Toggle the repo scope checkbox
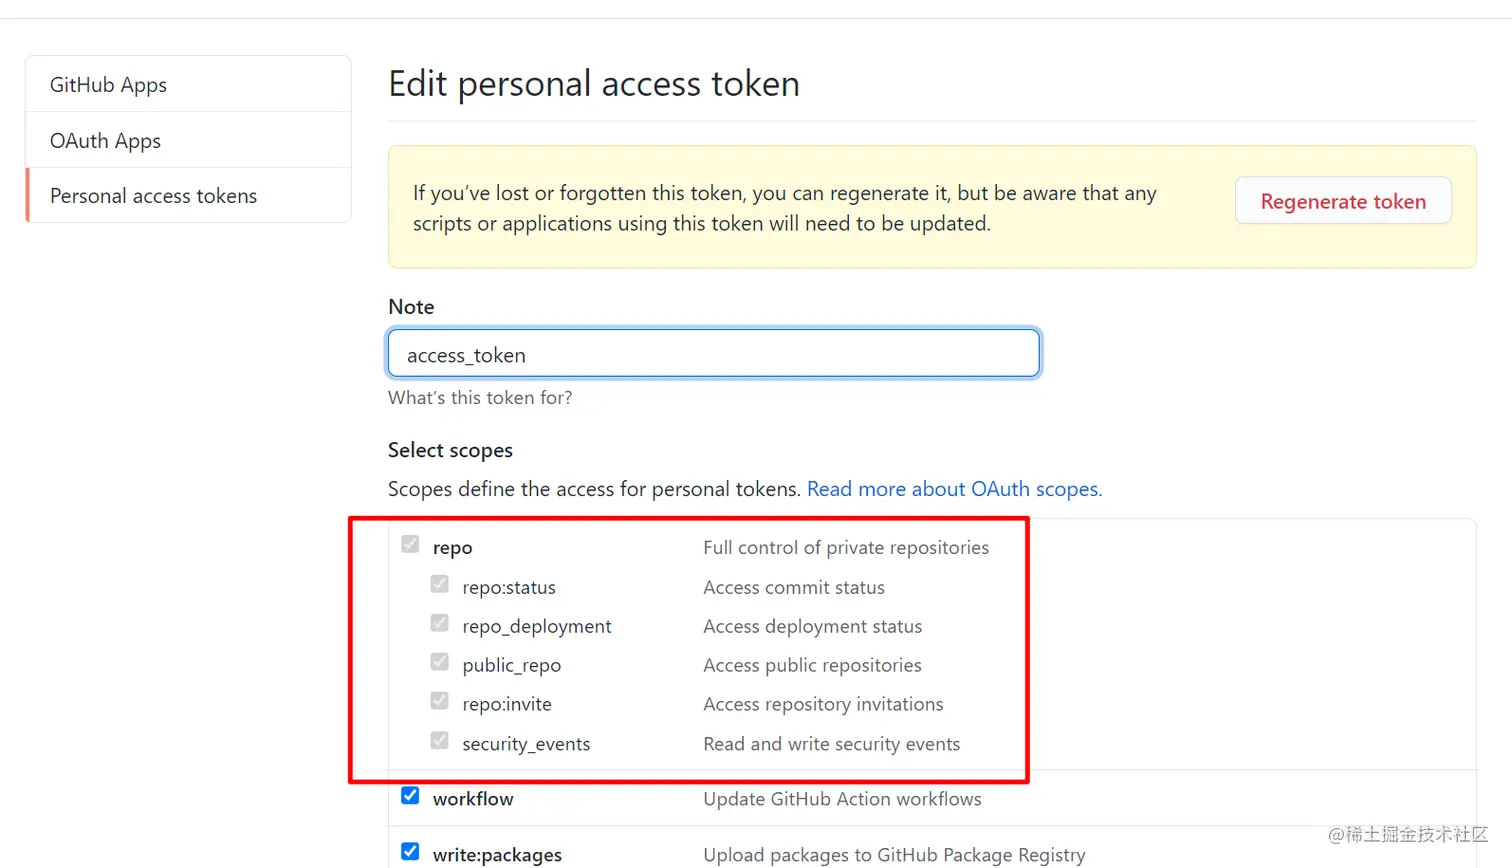1512x868 pixels. click(x=410, y=545)
